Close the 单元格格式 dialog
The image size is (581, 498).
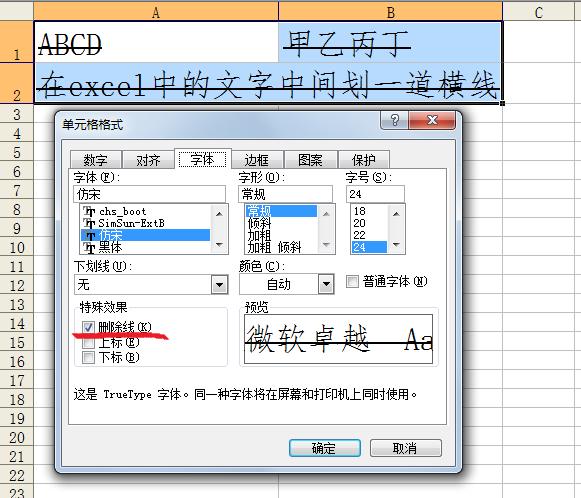coord(432,120)
